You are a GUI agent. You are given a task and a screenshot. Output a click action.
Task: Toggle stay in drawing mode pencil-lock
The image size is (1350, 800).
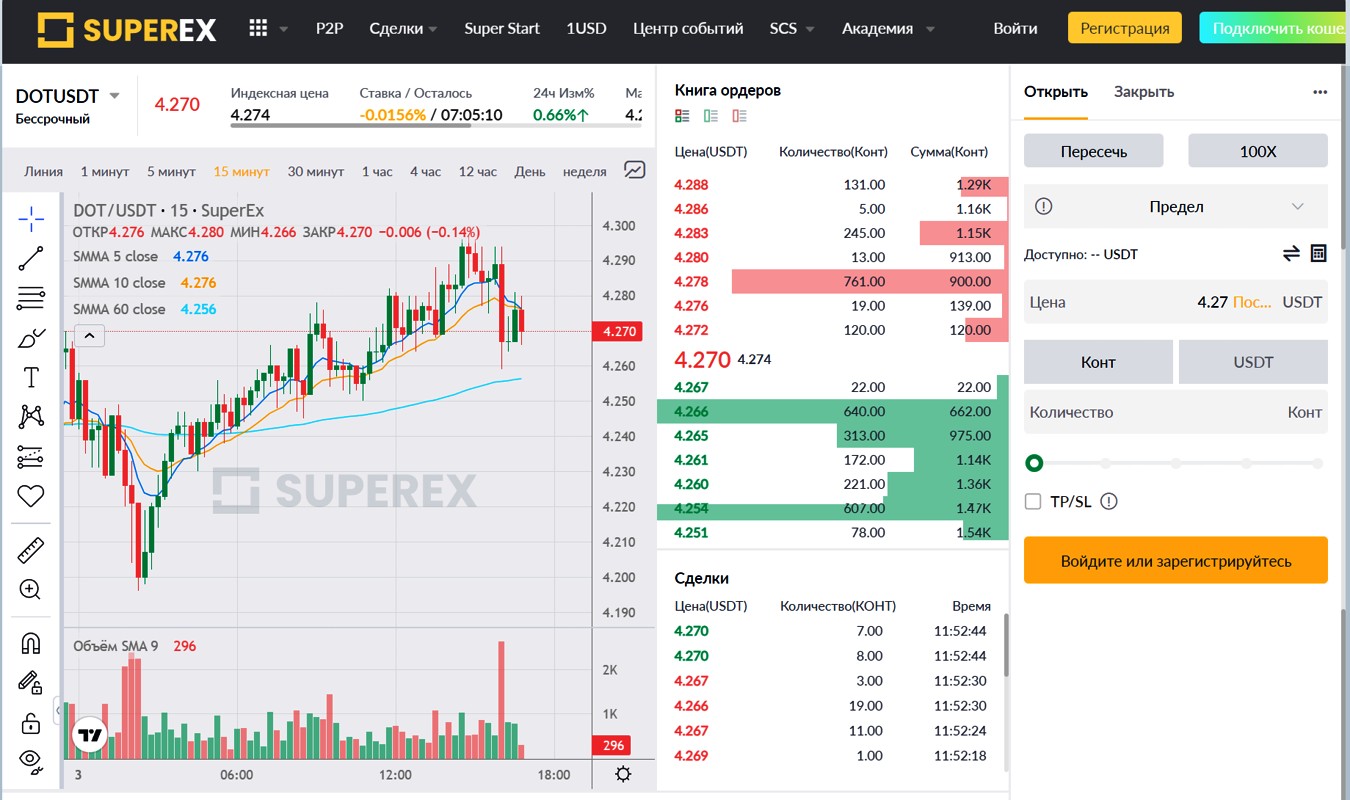(x=31, y=683)
